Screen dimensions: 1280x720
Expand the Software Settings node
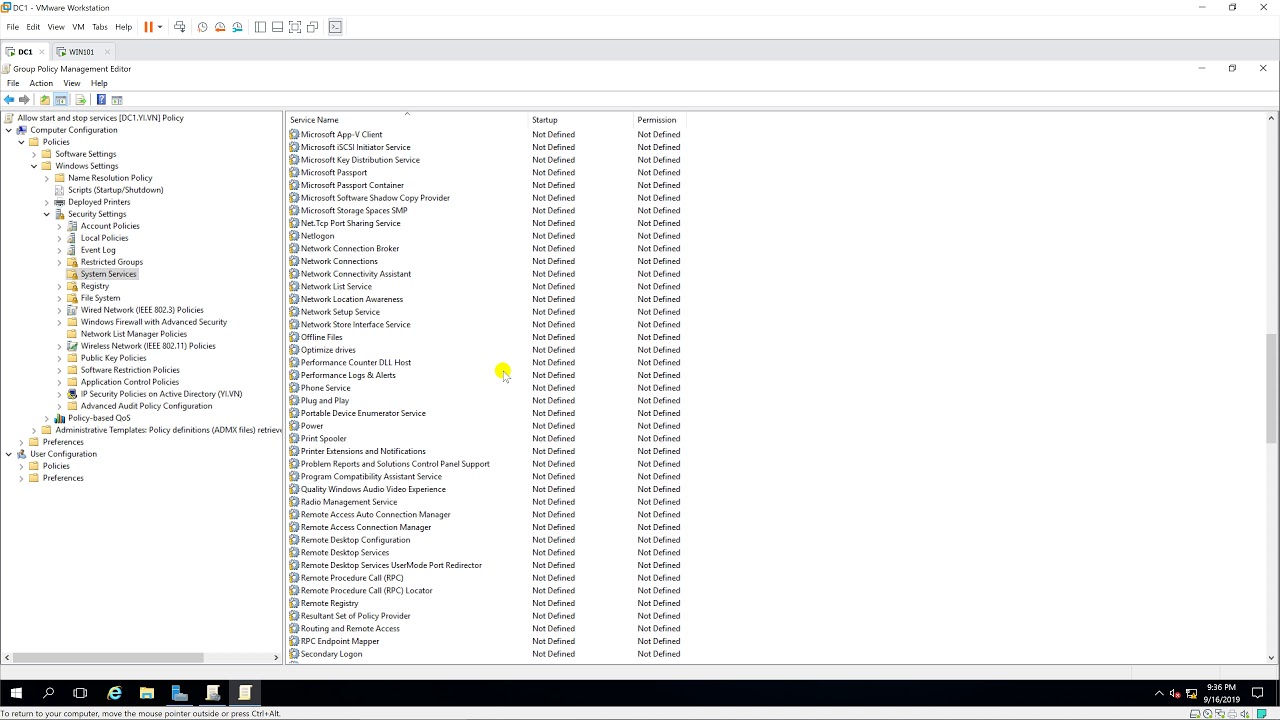tap(34, 154)
